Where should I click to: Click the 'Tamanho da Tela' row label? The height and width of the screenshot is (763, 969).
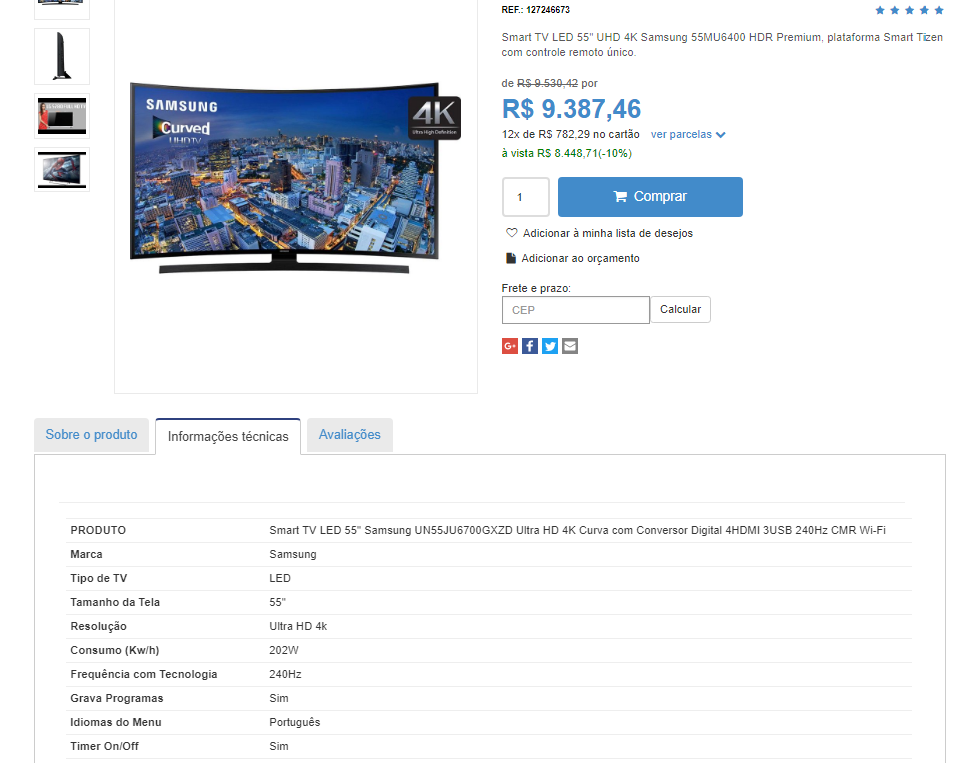point(115,602)
